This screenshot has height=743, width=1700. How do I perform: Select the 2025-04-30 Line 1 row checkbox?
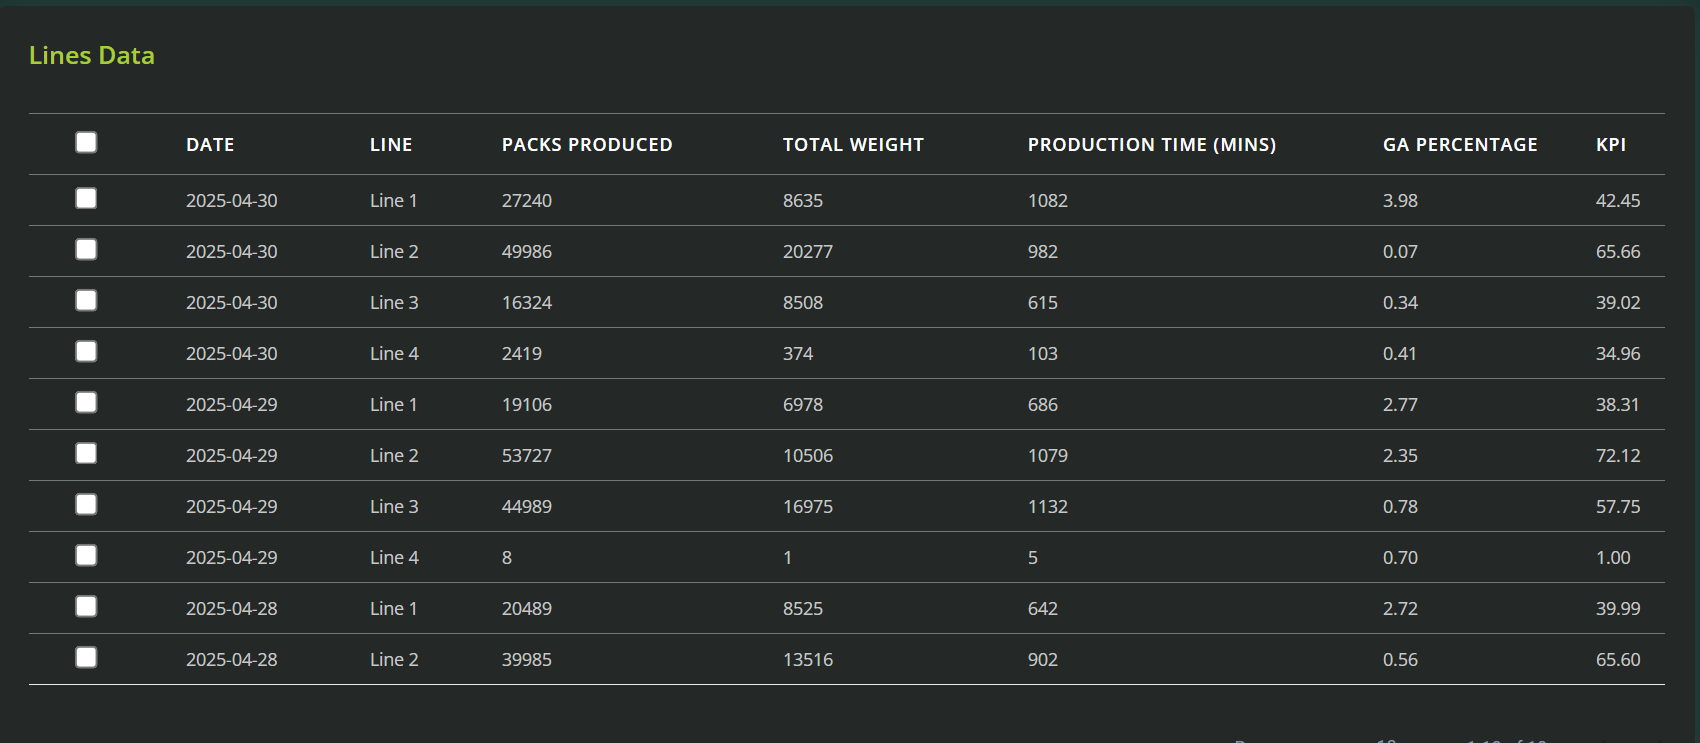[87, 199]
